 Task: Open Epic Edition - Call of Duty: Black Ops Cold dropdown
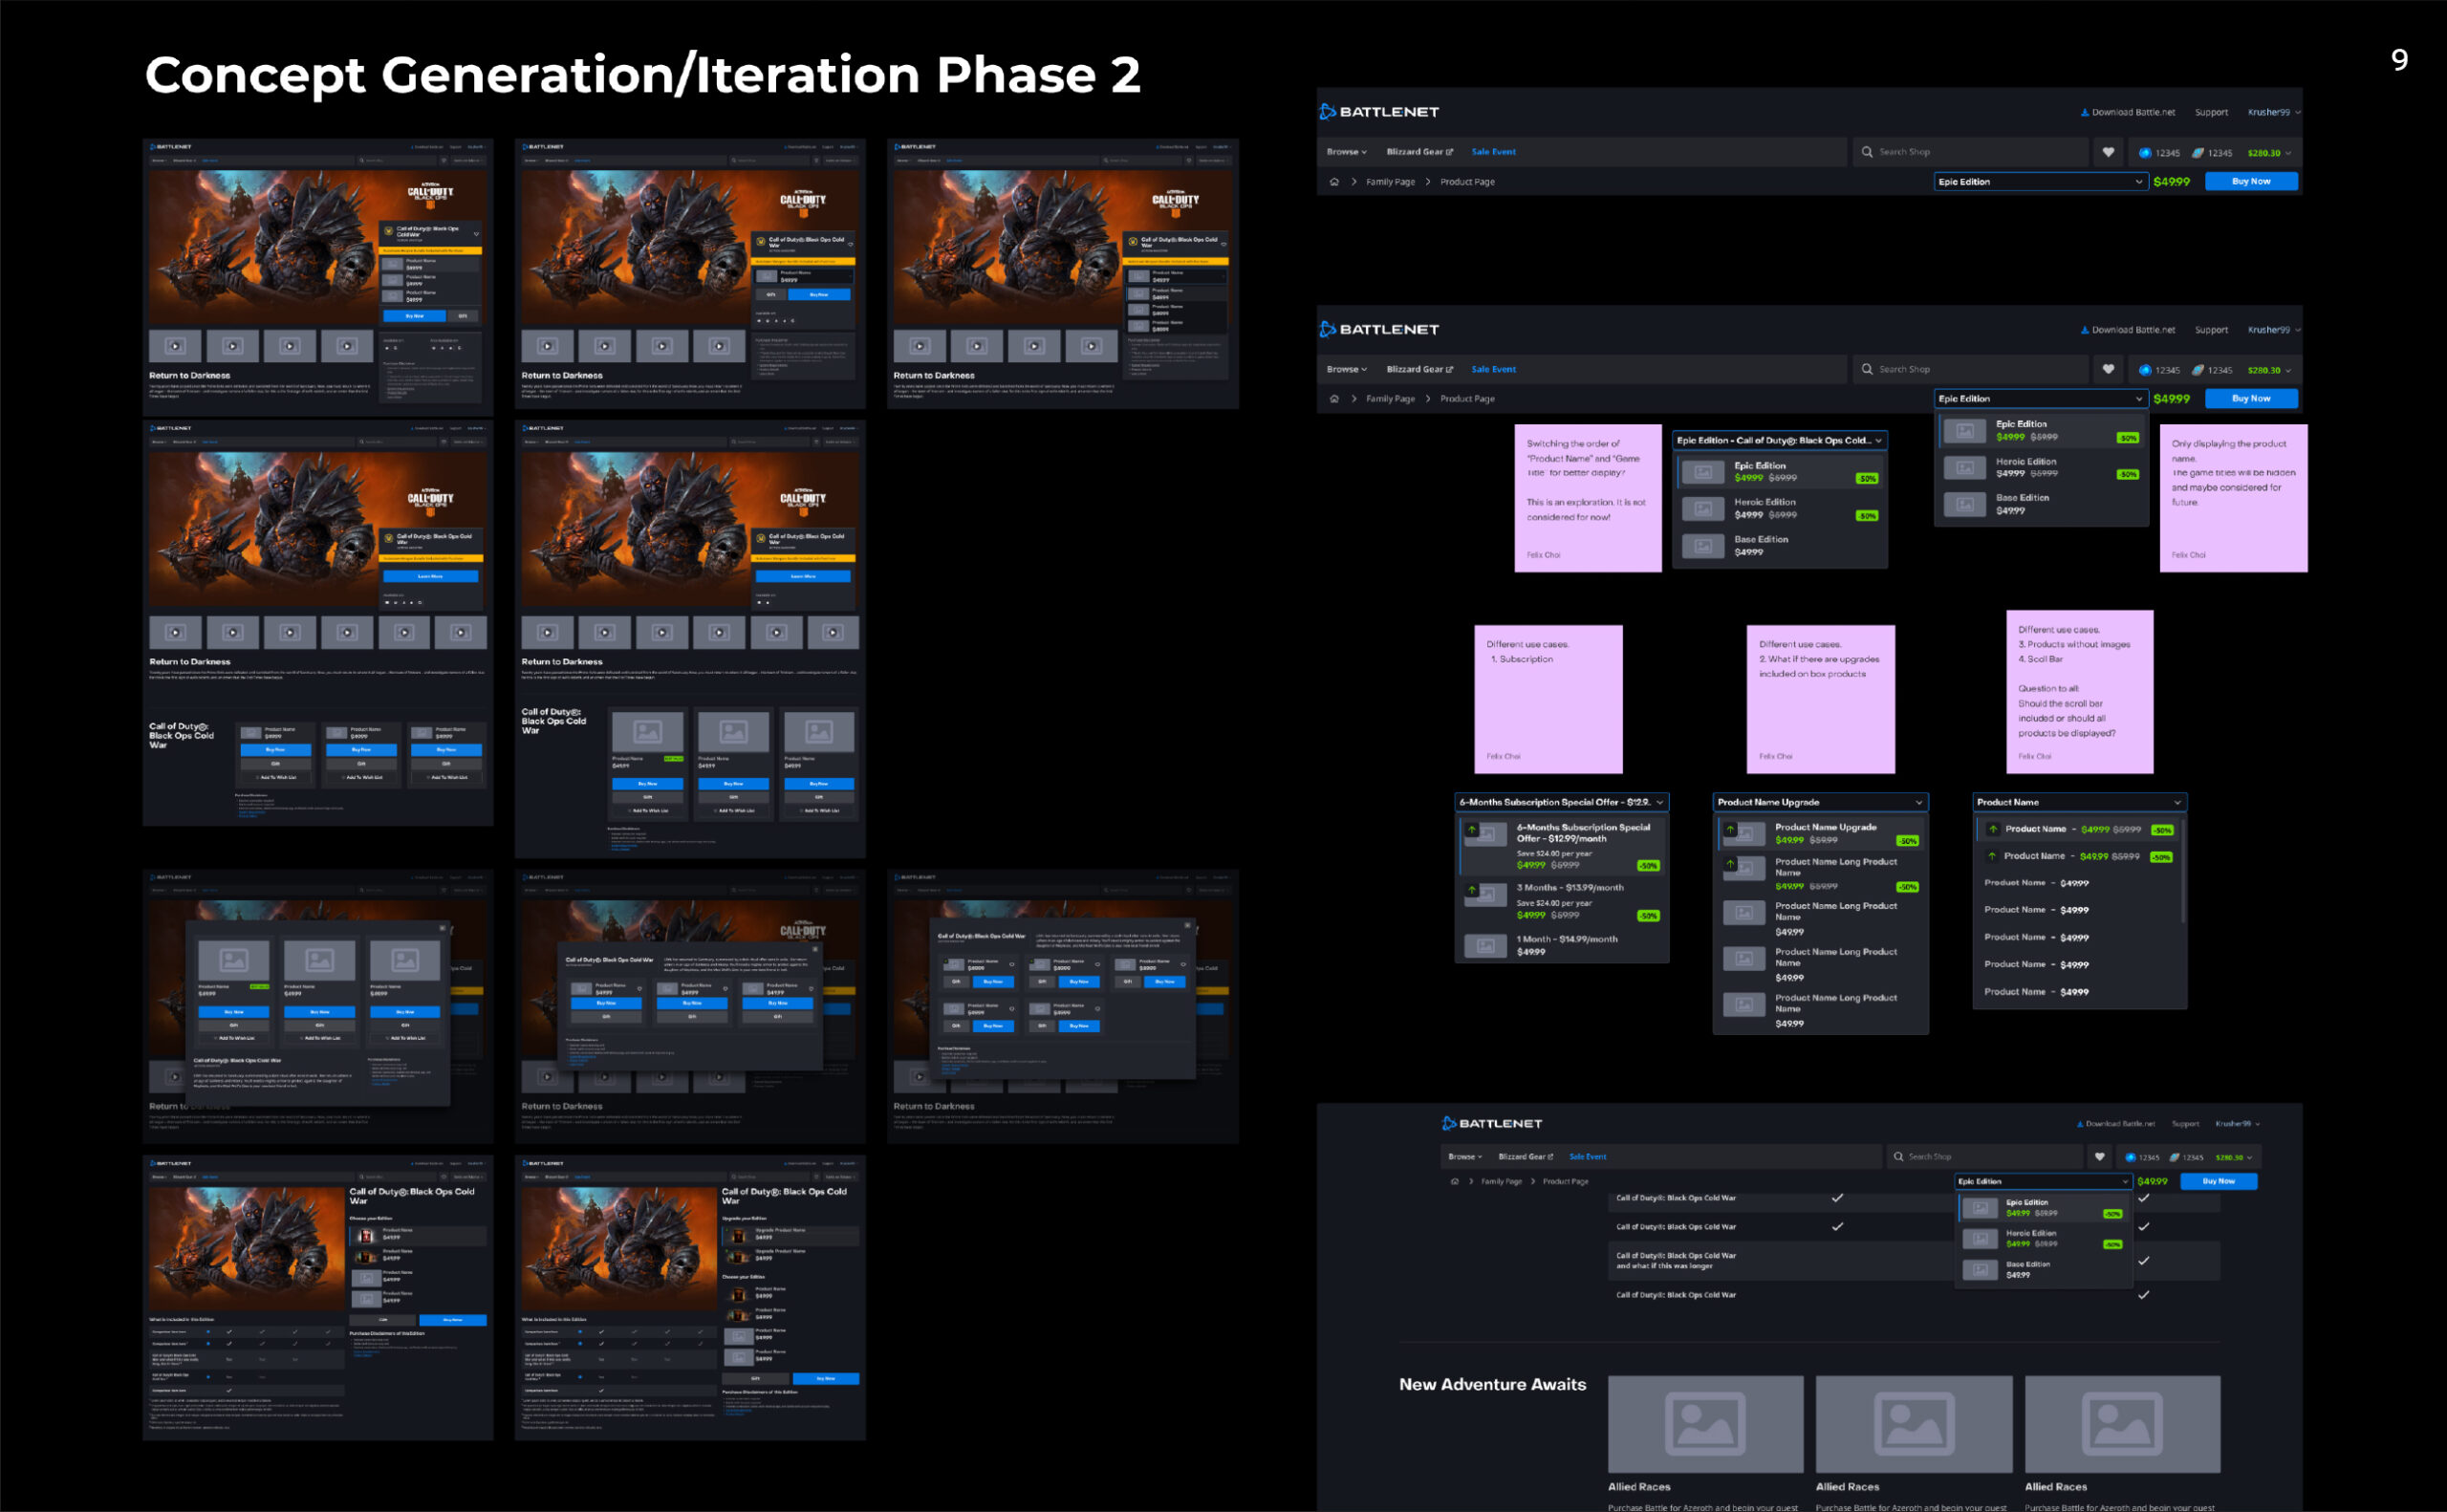[x=1780, y=441]
